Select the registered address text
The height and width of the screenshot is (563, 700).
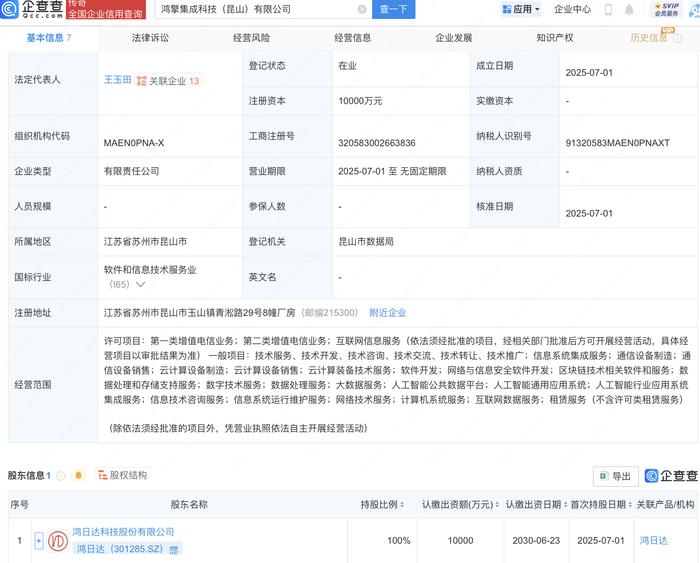(200, 313)
